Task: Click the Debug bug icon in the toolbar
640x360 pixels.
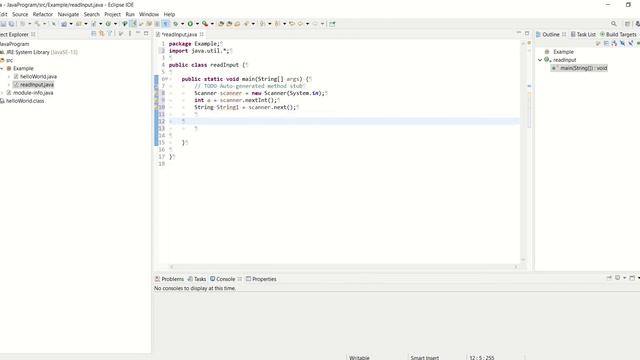Action: 176,24
